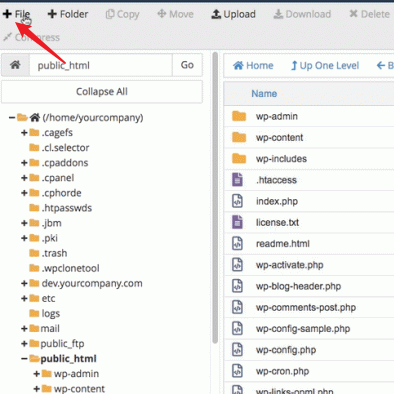Open the Upload dialog
Image resolution: width=394 pixels, height=394 pixels.
tap(233, 14)
